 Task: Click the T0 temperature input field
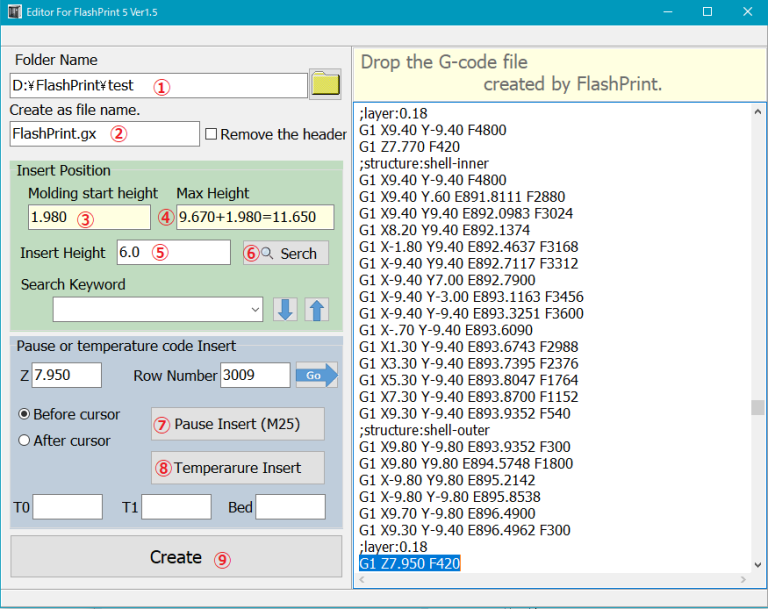[x=67, y=507]
